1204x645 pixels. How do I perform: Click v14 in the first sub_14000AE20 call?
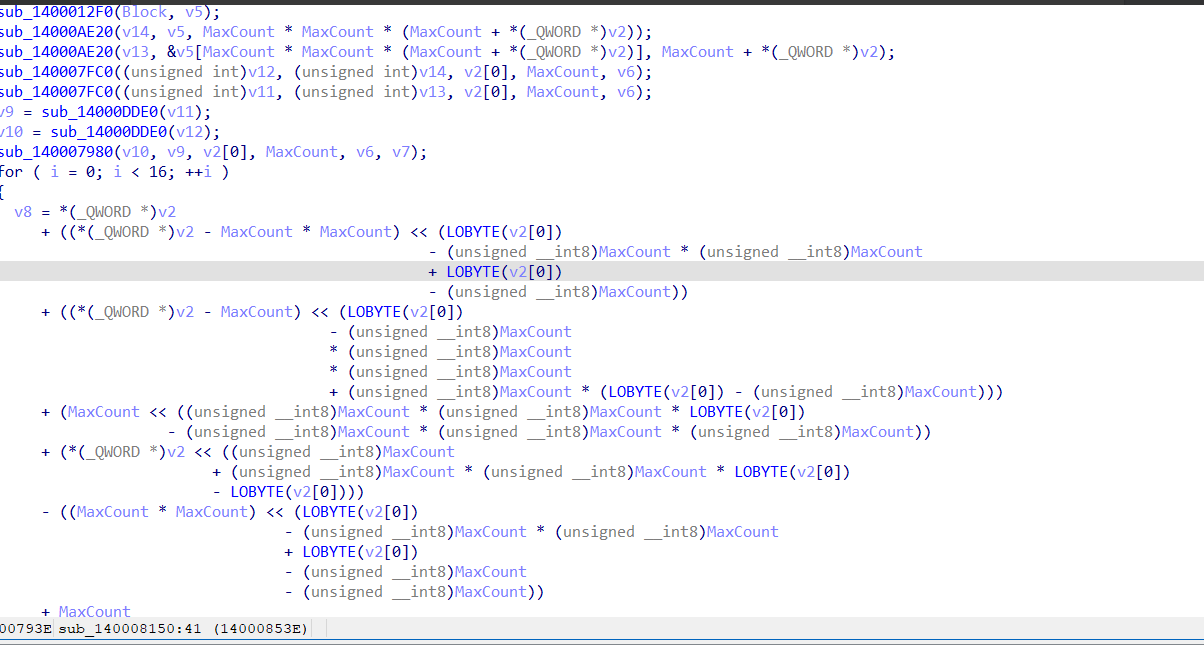(135, 32)
